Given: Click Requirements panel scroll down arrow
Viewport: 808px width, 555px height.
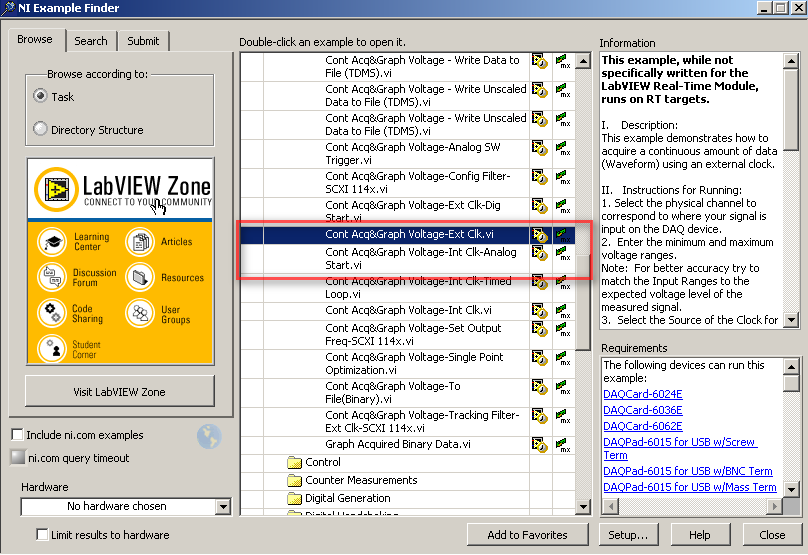Looking at the screenshot, I should tap(791, 489).
